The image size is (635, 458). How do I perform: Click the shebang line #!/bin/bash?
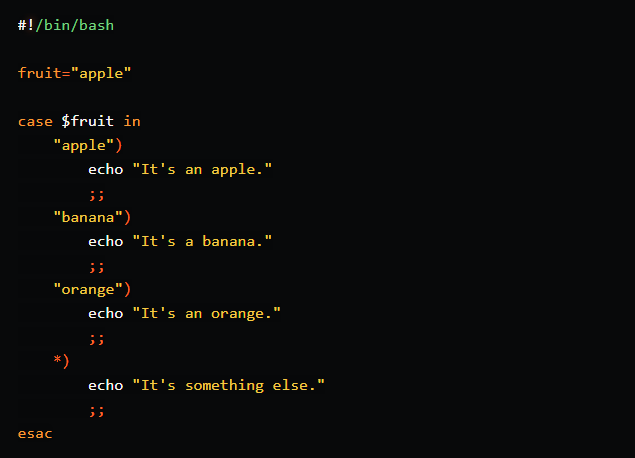point(66,26)
